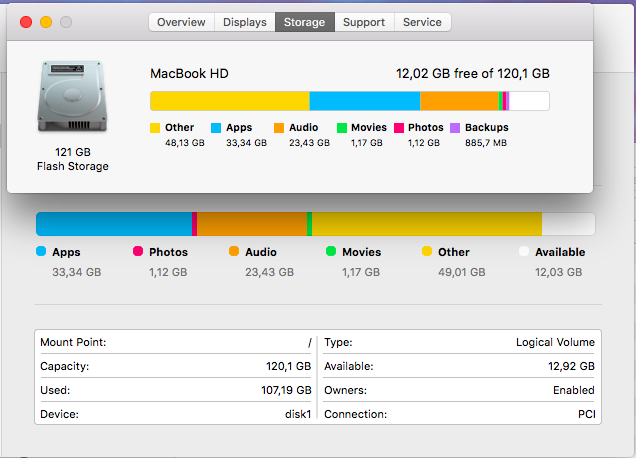This screenshot has width=636, height=458.
Task: Open the Displays tab
Action: [245, 22]
